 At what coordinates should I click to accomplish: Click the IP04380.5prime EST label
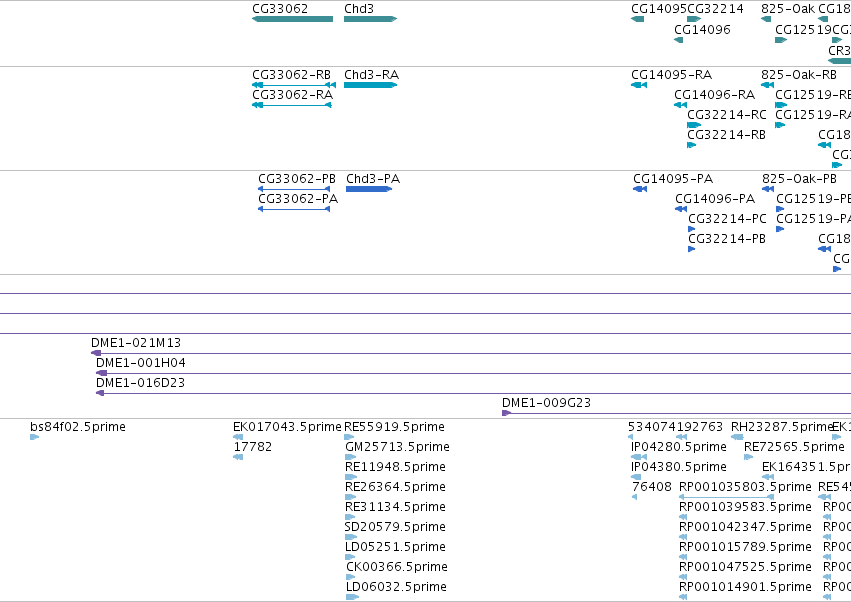point(678,467)
